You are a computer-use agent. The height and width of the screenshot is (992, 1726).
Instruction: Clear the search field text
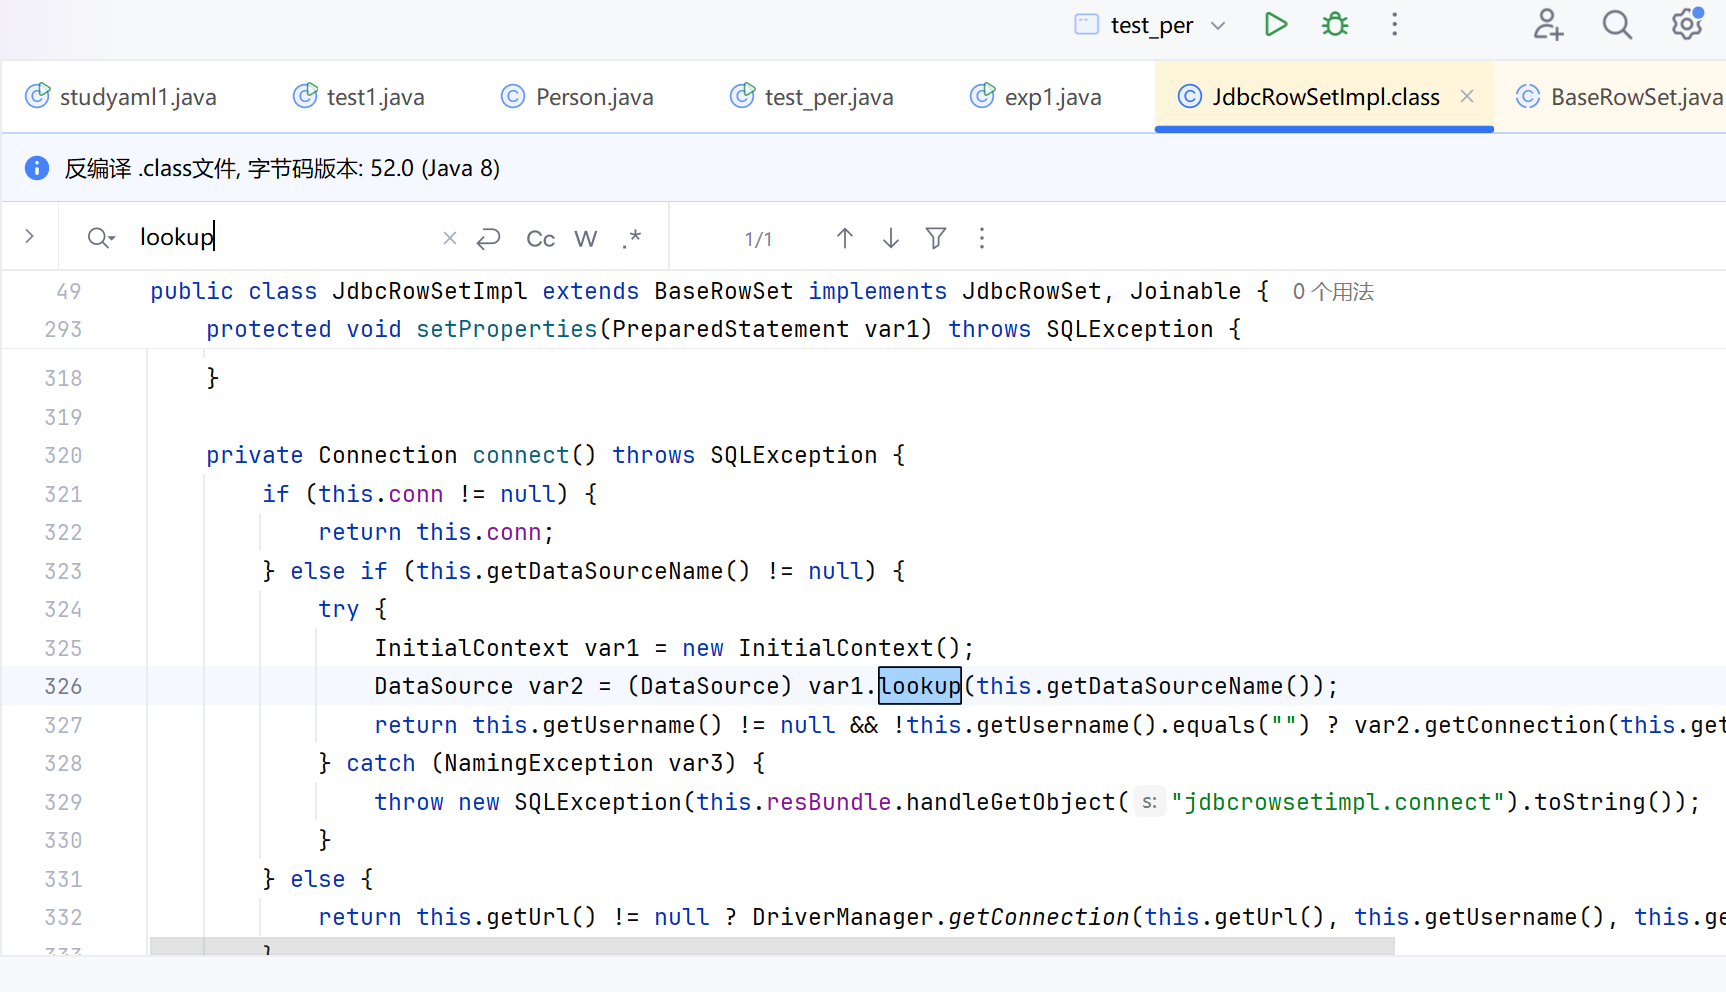pyautogui.click(x=450, y=238)
